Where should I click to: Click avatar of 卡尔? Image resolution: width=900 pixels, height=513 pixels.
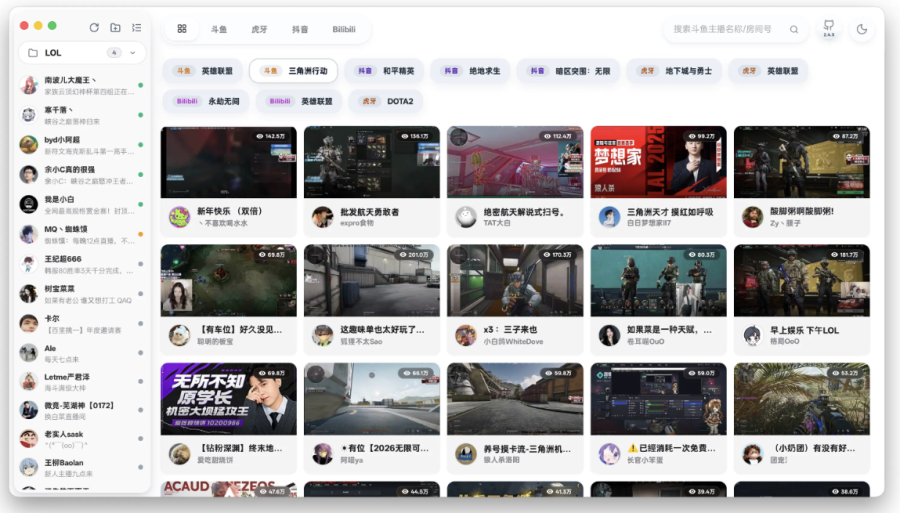click(29, 324)
